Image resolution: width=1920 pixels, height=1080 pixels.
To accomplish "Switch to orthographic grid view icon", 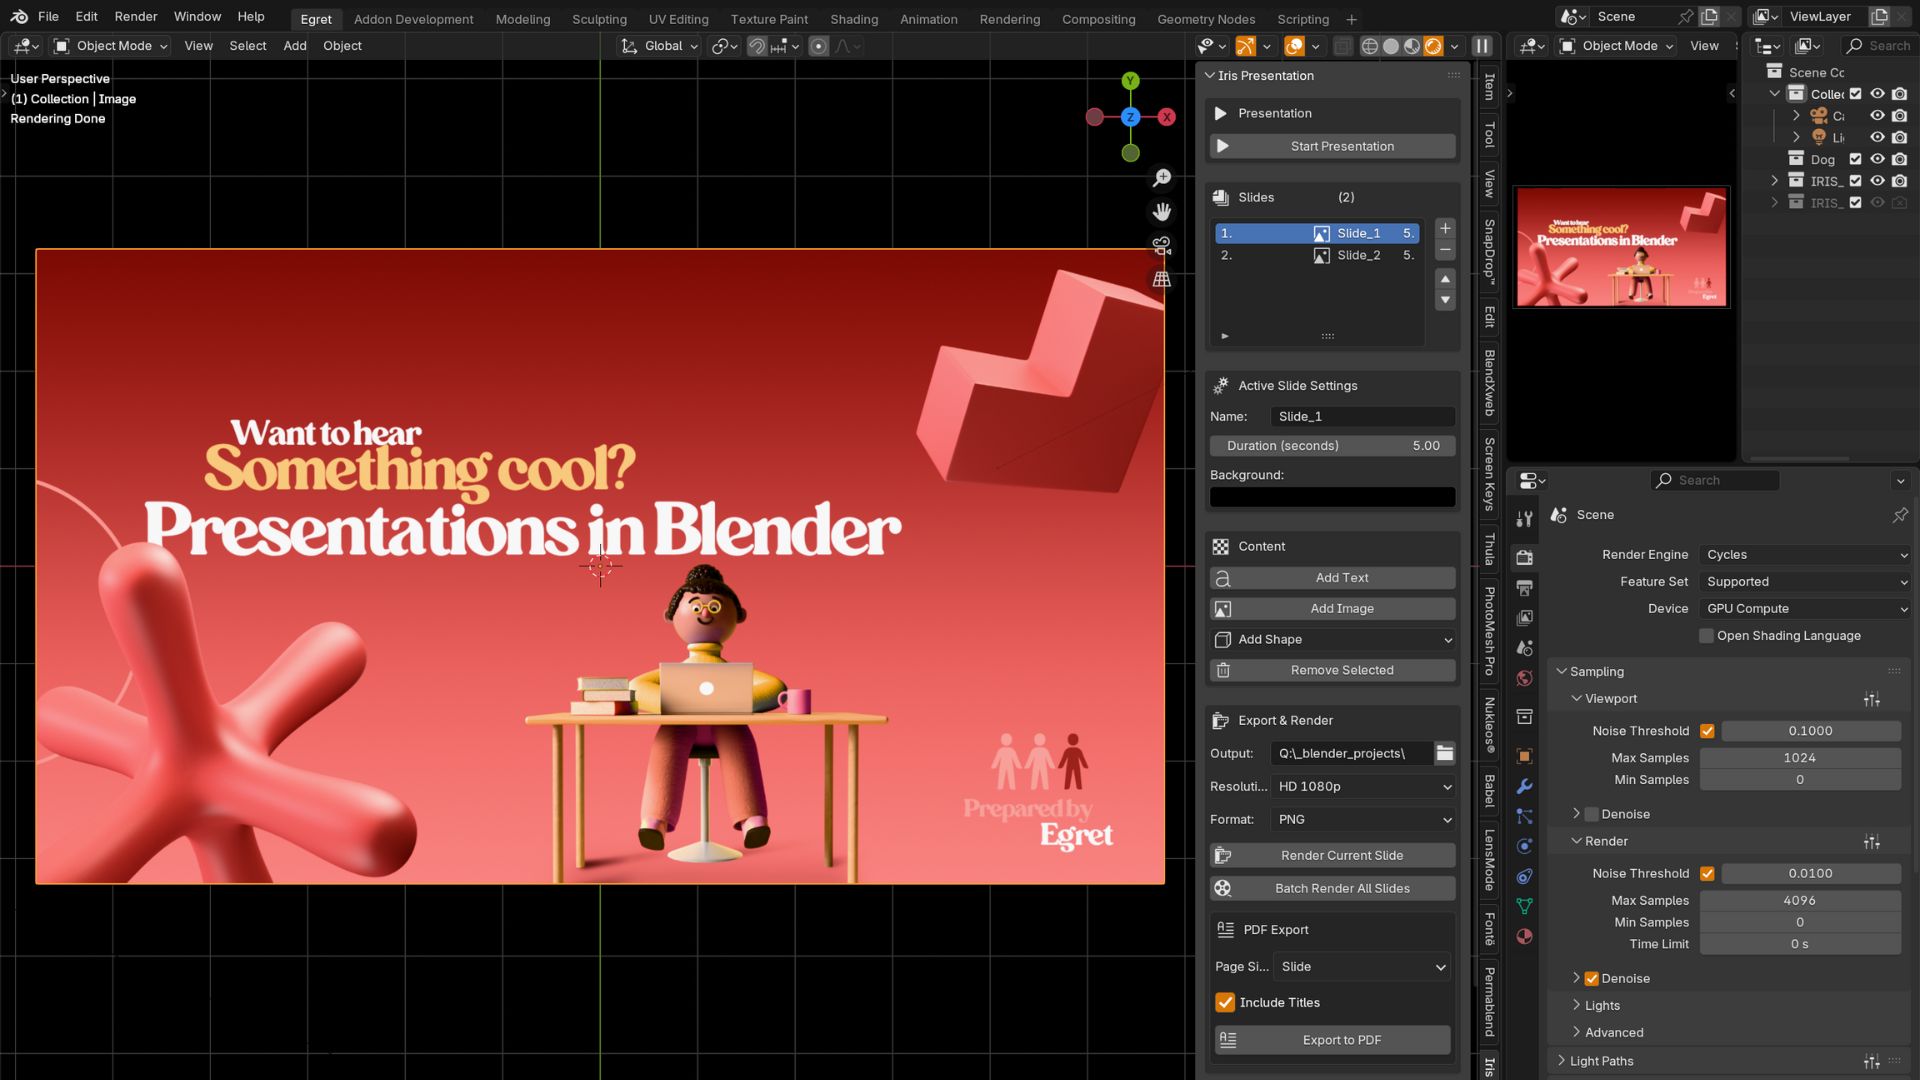I will click(x=1161, y=280).
